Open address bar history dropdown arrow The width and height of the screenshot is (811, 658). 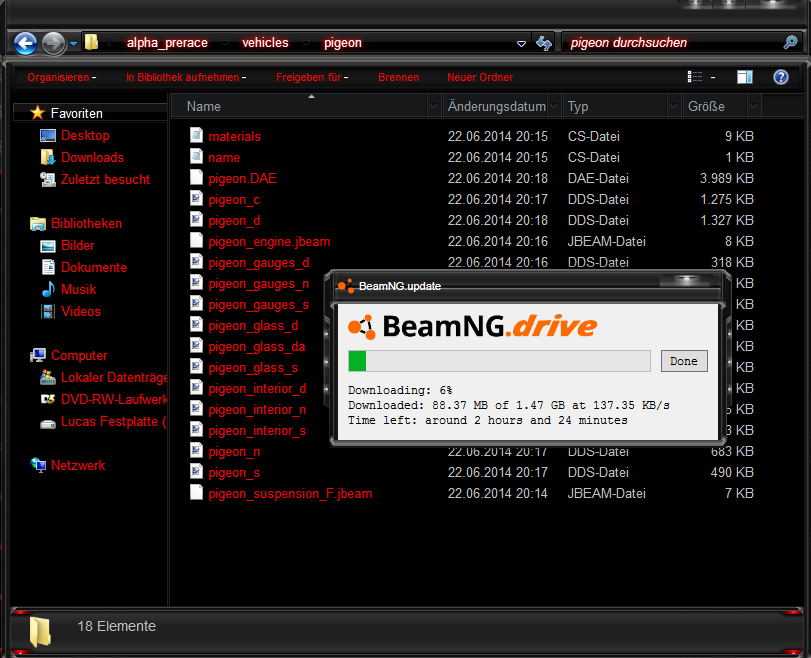click(521, 43)
